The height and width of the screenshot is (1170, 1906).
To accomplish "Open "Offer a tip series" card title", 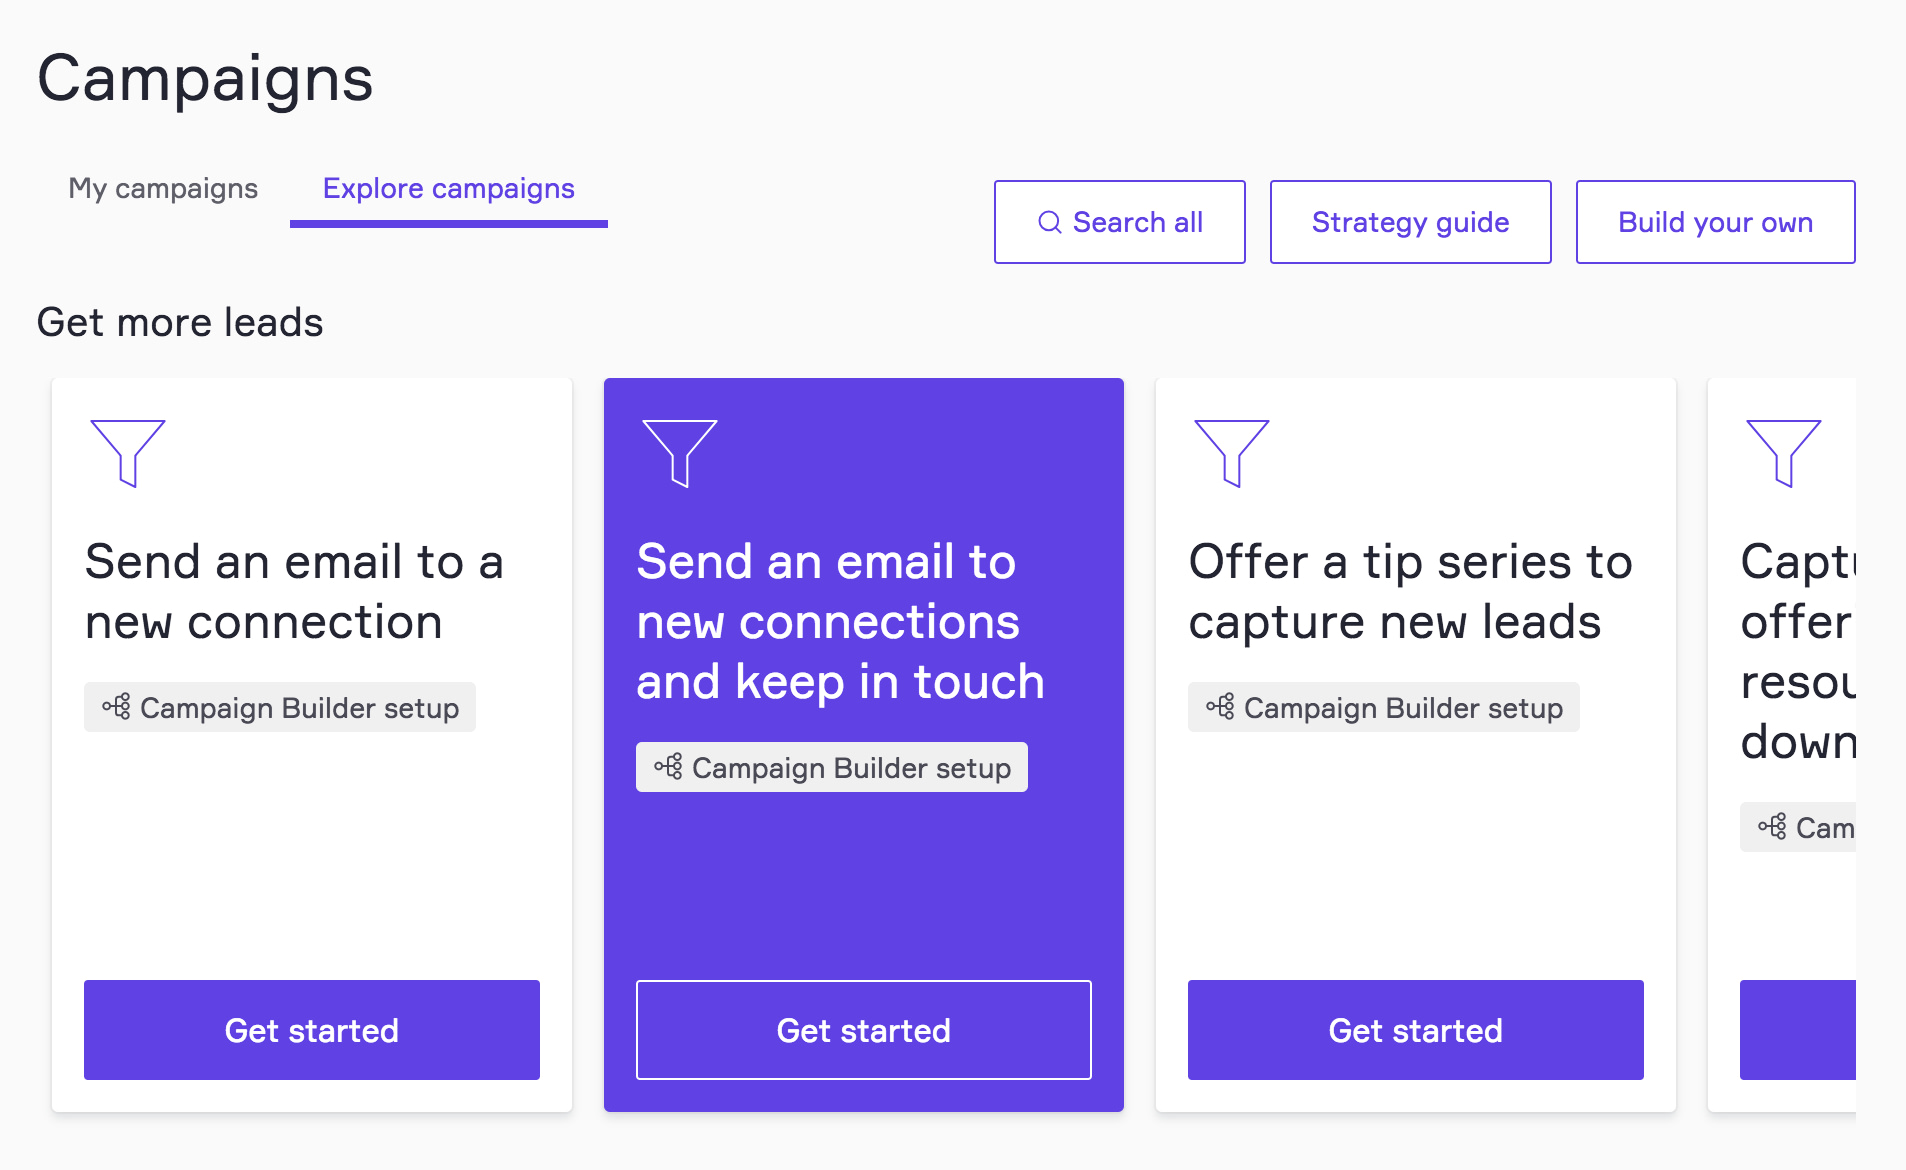I will click(x=1410, y=592).
